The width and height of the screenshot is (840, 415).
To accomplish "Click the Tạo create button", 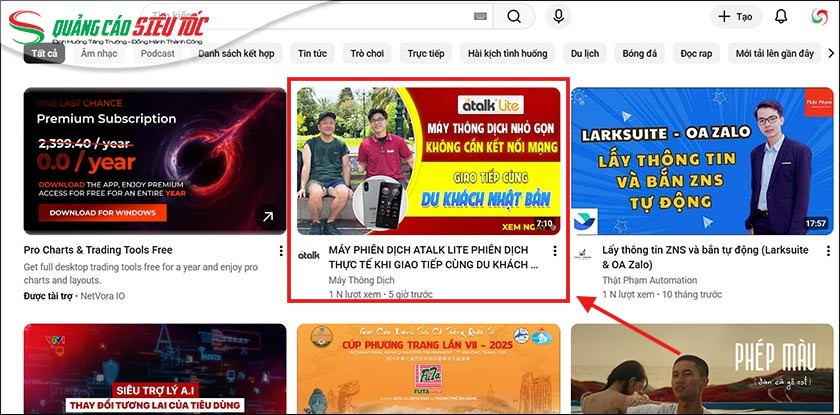I will point(736,17).
